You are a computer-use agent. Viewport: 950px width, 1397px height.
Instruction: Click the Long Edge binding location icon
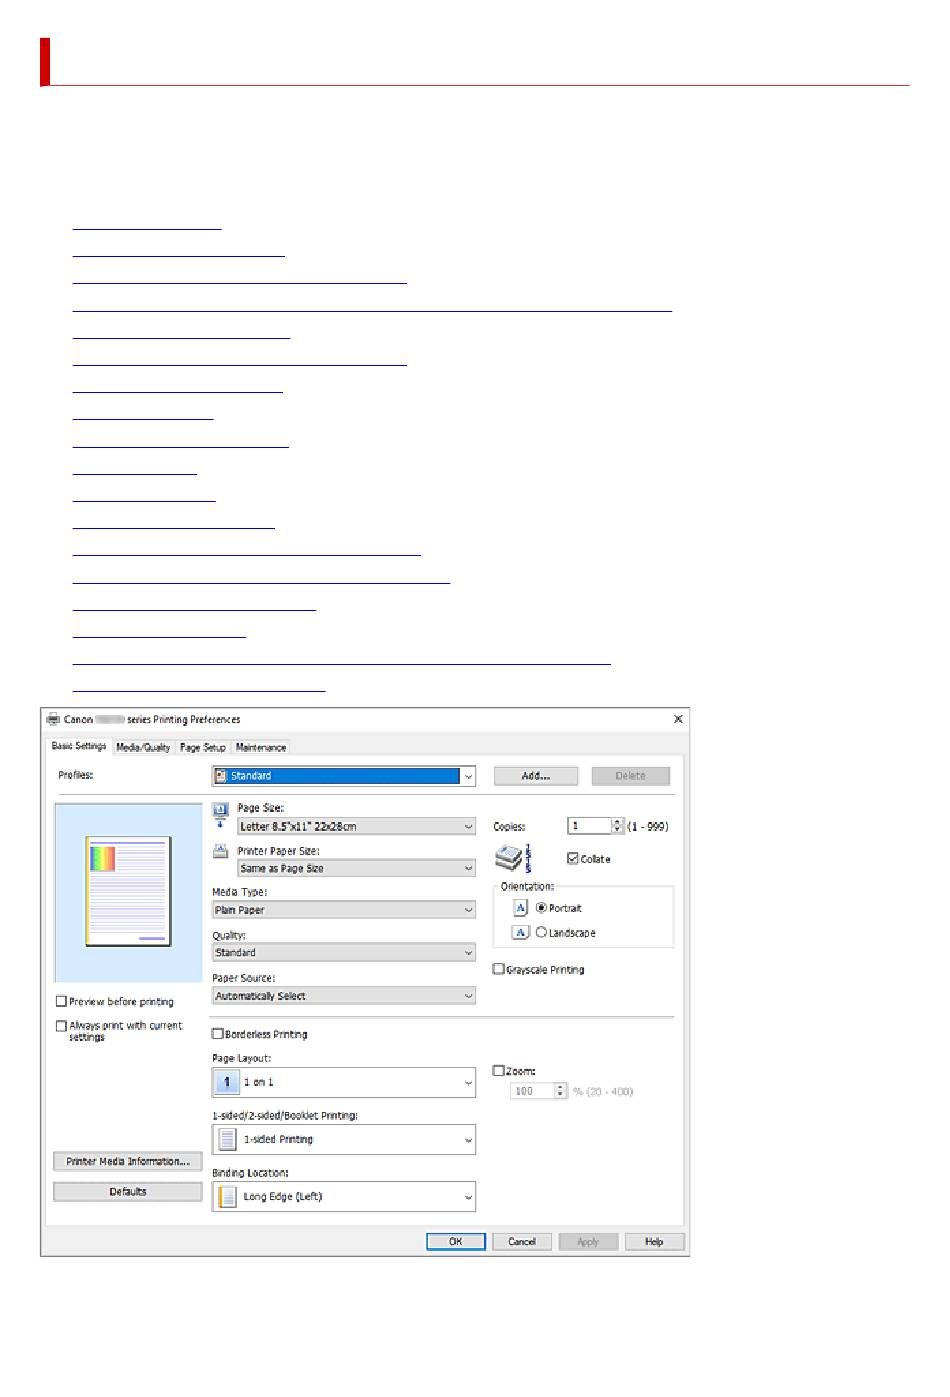[x=227, y=1196]
